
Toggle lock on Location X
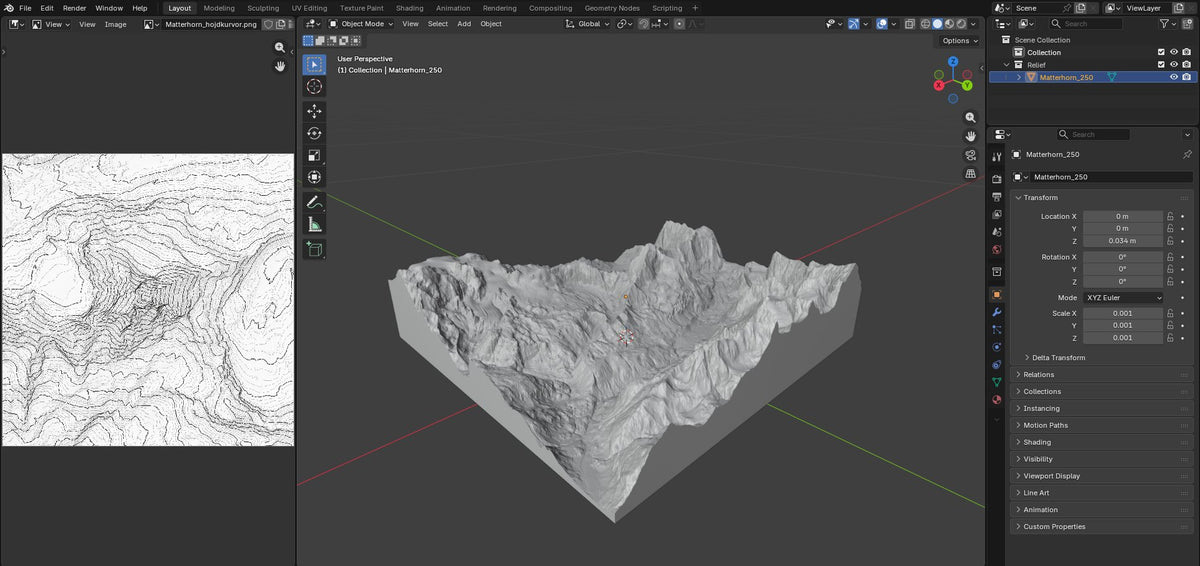click(x=1170, y=216)
